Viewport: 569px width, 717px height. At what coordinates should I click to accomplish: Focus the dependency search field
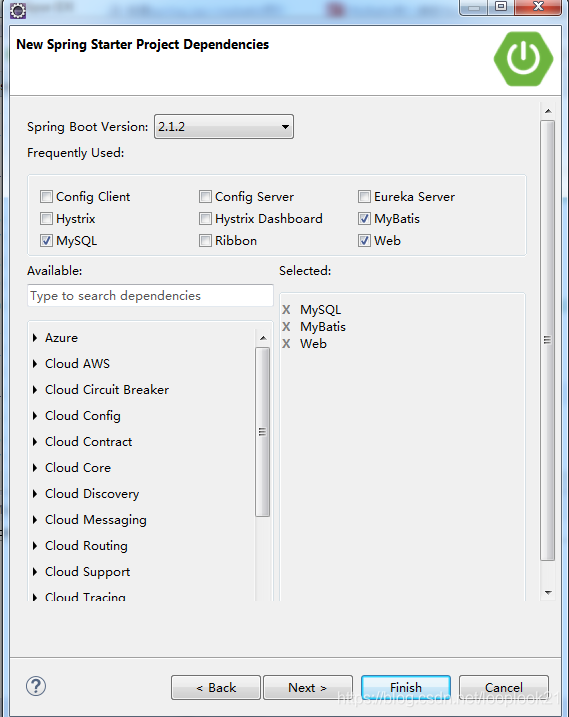point(150,296)
